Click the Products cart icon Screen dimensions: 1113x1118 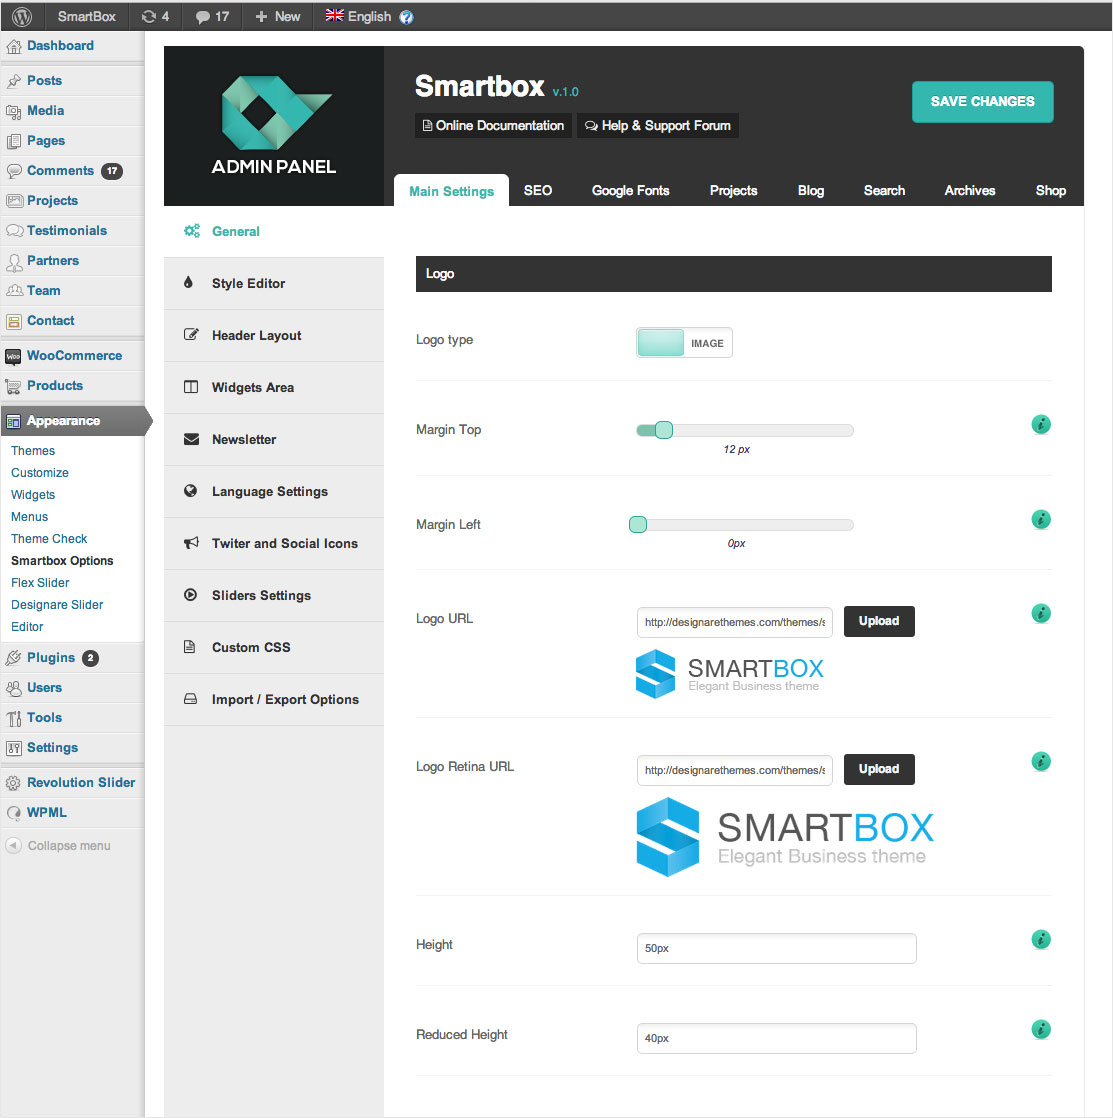click(13, 386)
